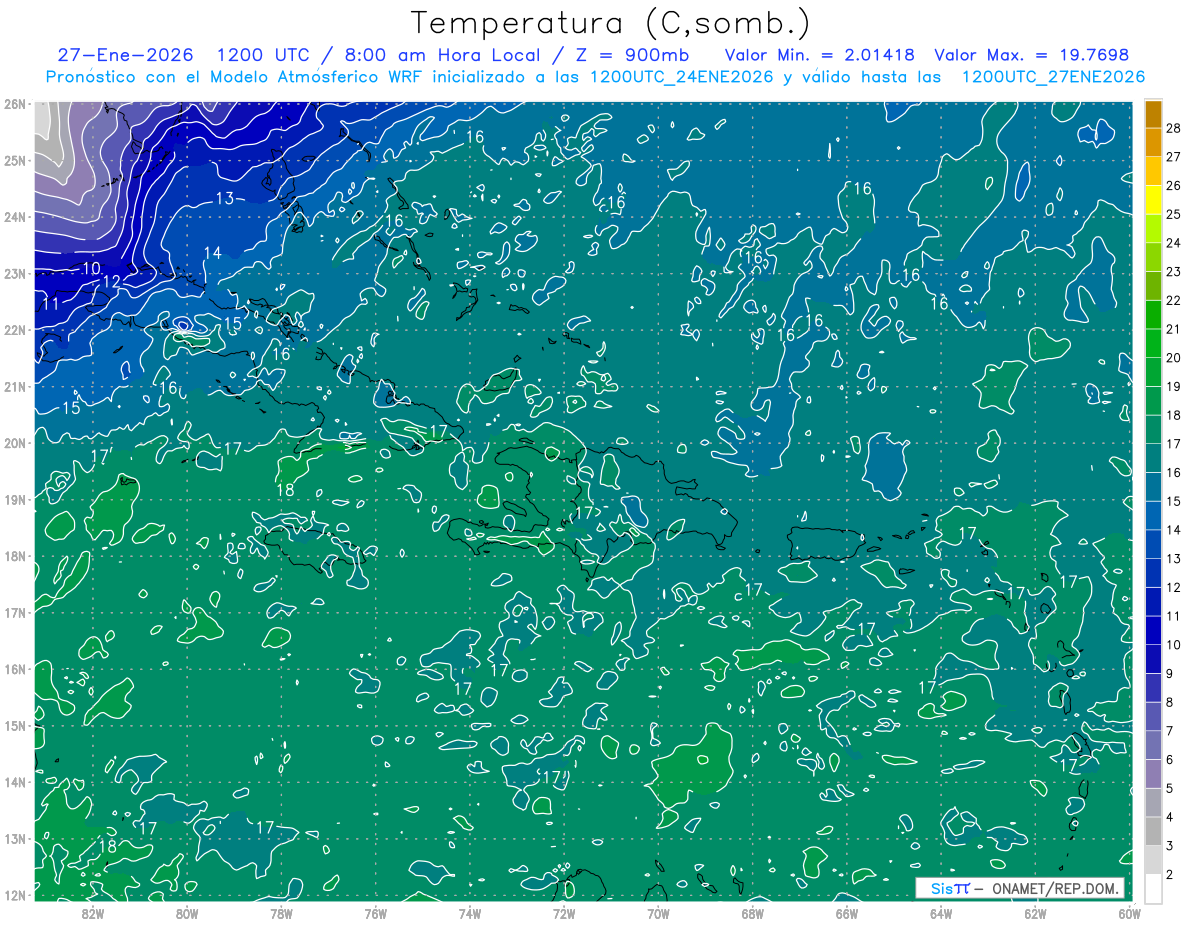
Task: Click the contour label 13 on the map
Action: 225,198
